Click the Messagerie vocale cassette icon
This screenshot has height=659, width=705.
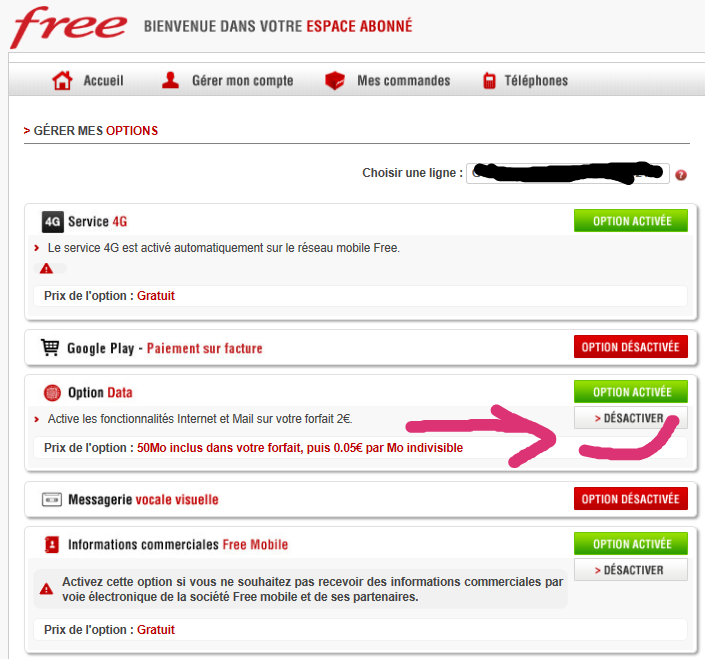(x=52, y=499)
